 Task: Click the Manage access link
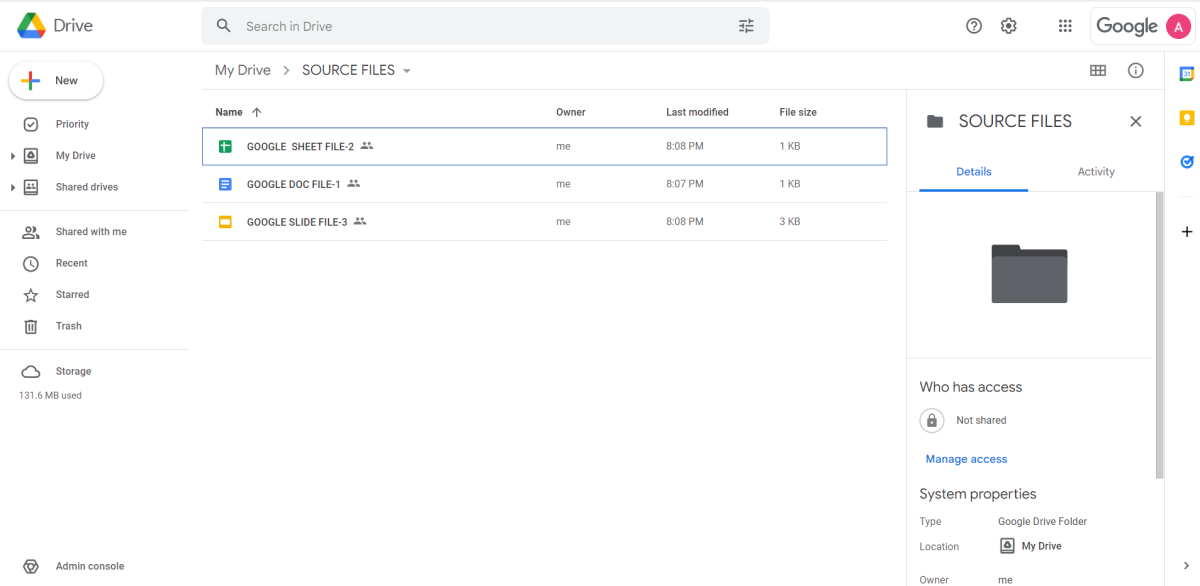coord(965,458)
